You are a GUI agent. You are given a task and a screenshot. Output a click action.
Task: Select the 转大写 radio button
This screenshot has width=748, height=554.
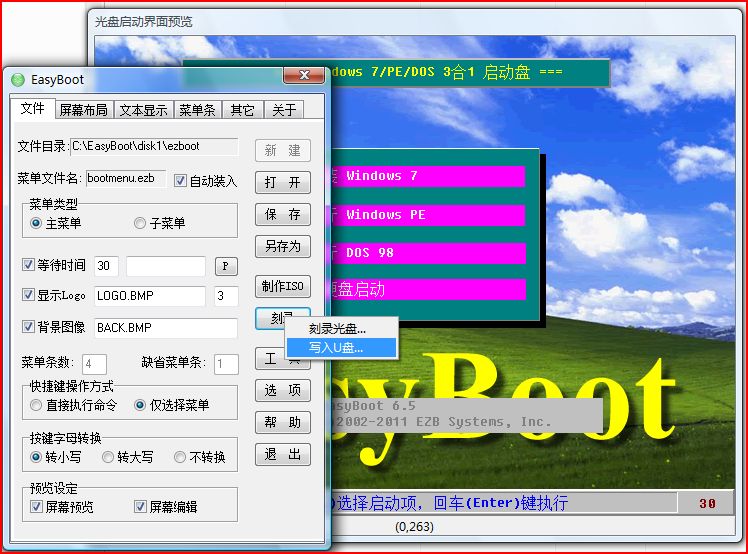(x=108, y=457)
